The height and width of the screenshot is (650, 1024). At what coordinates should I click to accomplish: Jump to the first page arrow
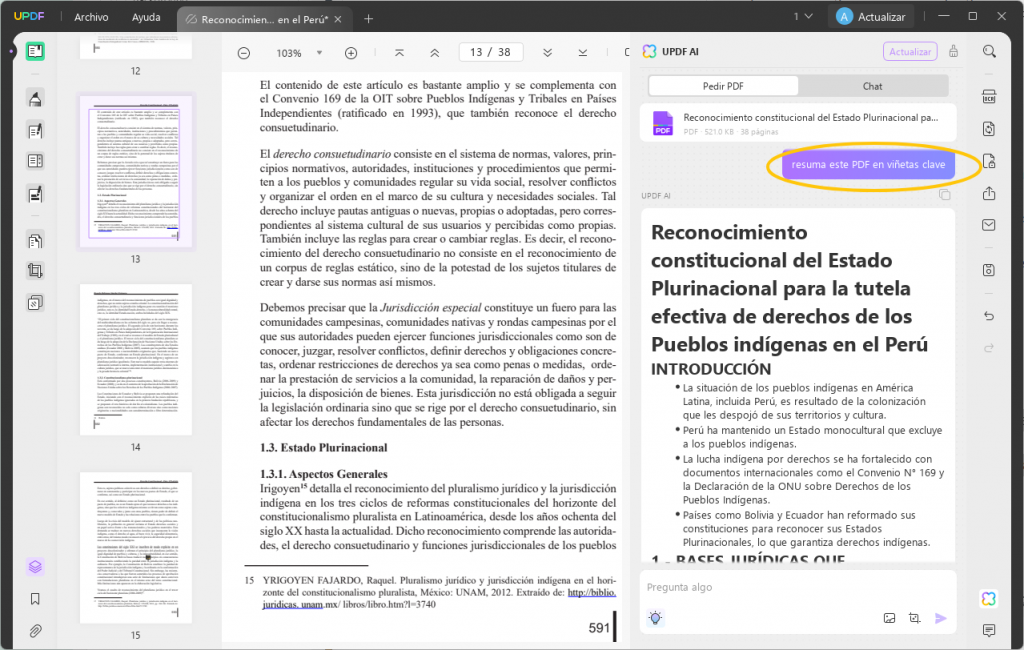click(399, 53)
